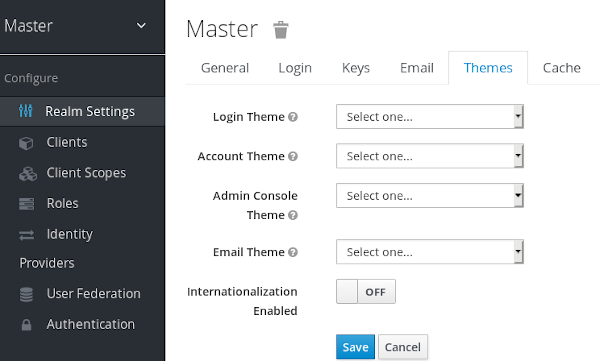Save the theme settings
Viewport: 600px width, 361px height.
point(355,347)
